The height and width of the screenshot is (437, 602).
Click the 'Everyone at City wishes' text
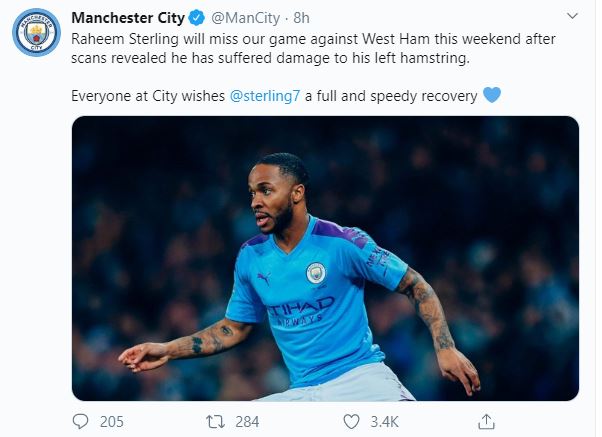coord(148,96)
